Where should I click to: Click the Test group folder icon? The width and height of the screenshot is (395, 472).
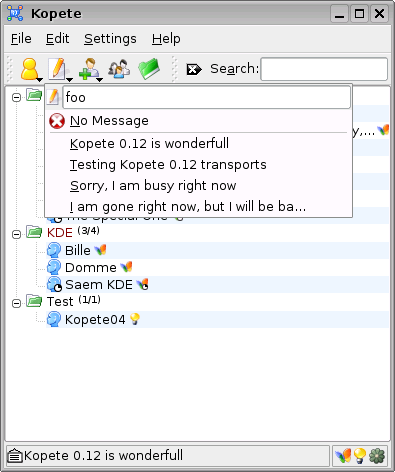(34, 301)
